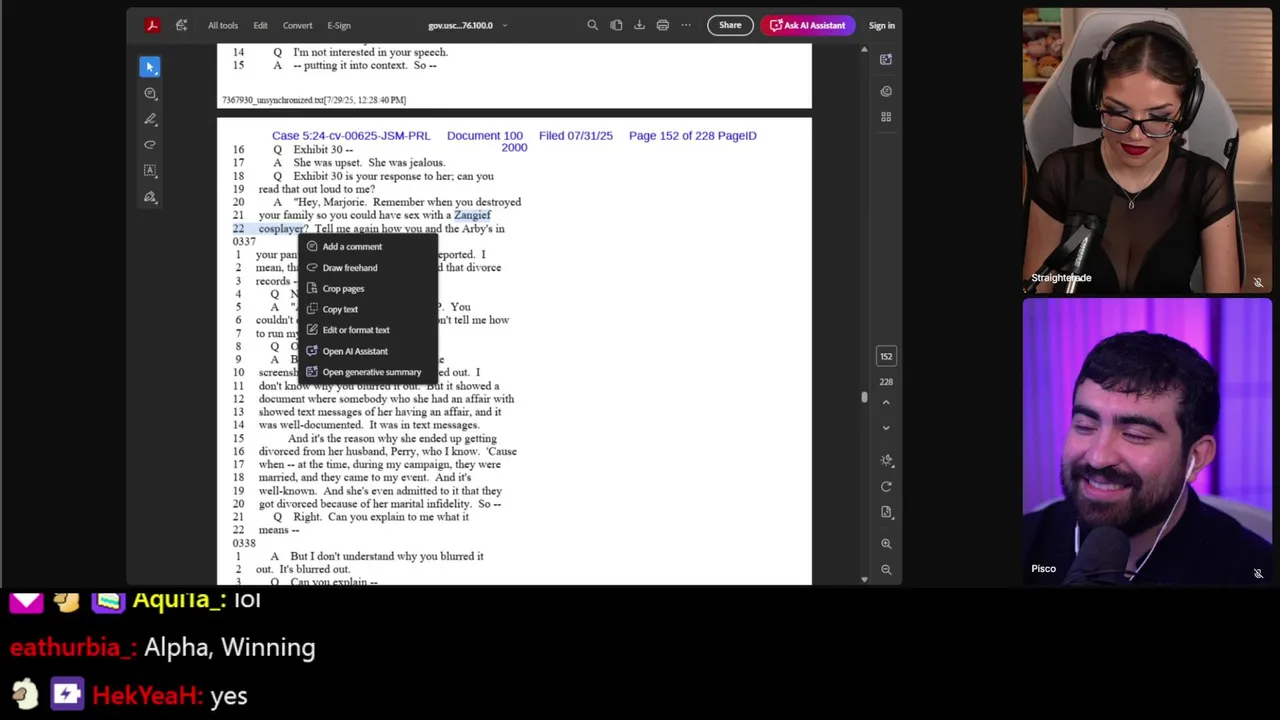
Task: Select the arrow Select tool
Action: [x=150, y=67]
